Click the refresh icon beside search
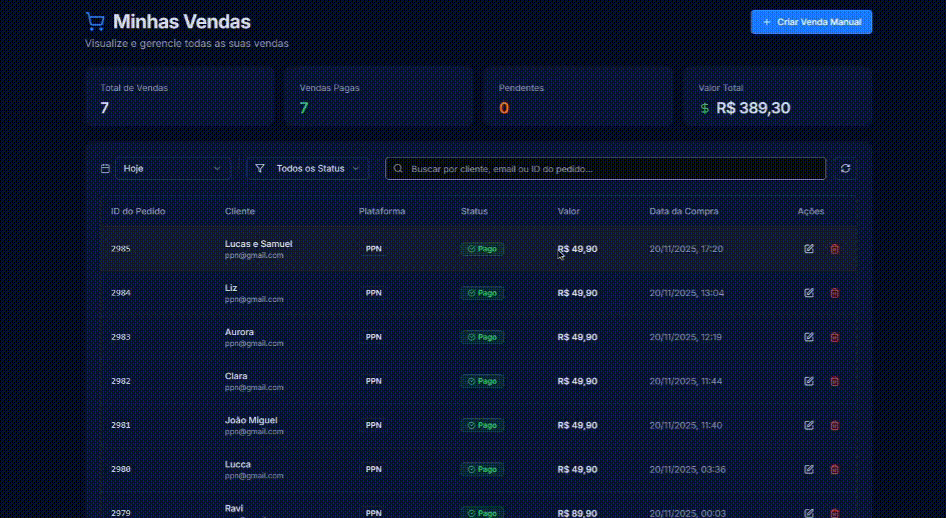Screen dimensions: 946x518 point(846,169)
